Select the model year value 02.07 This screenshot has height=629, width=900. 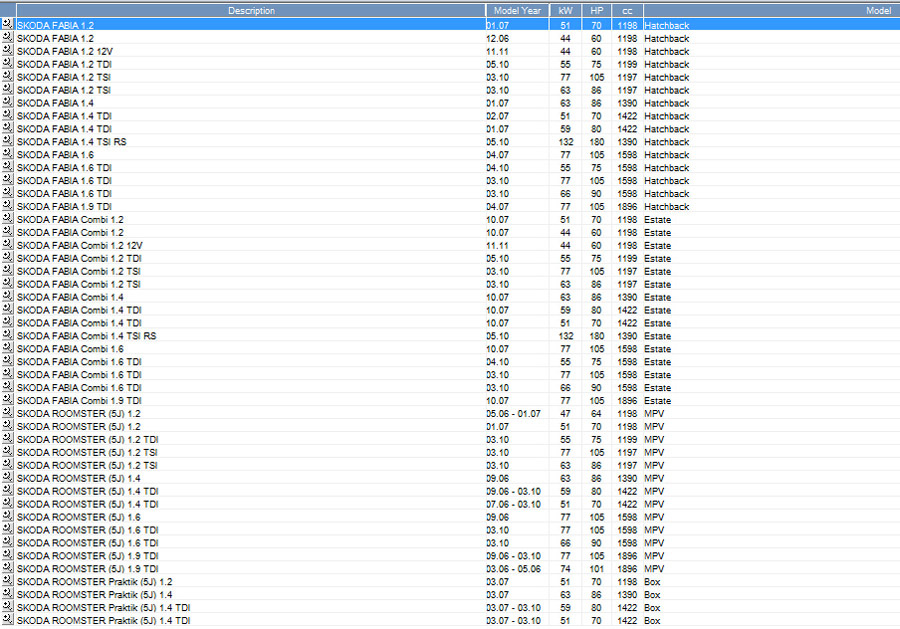coord(498,116)
